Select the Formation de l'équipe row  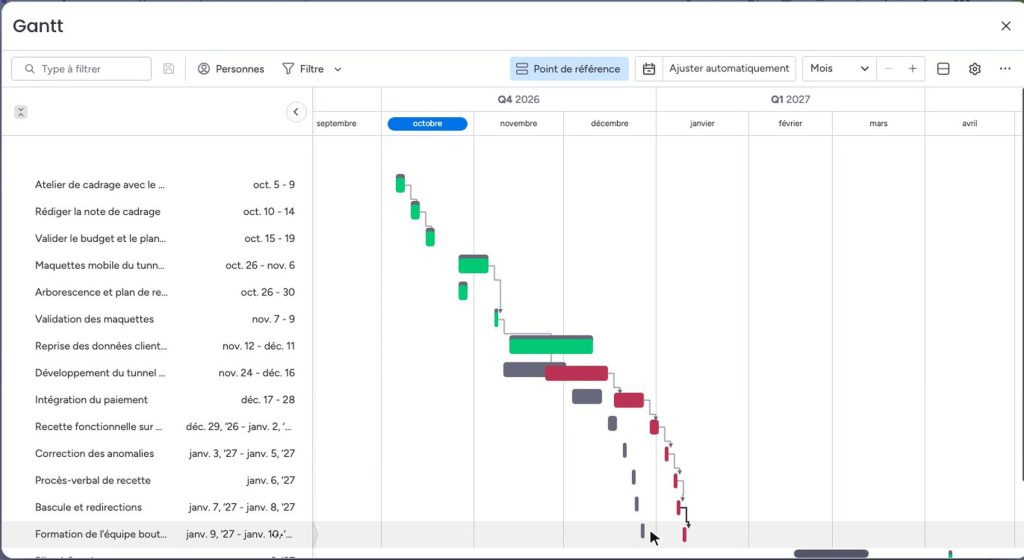coord(157,534)
